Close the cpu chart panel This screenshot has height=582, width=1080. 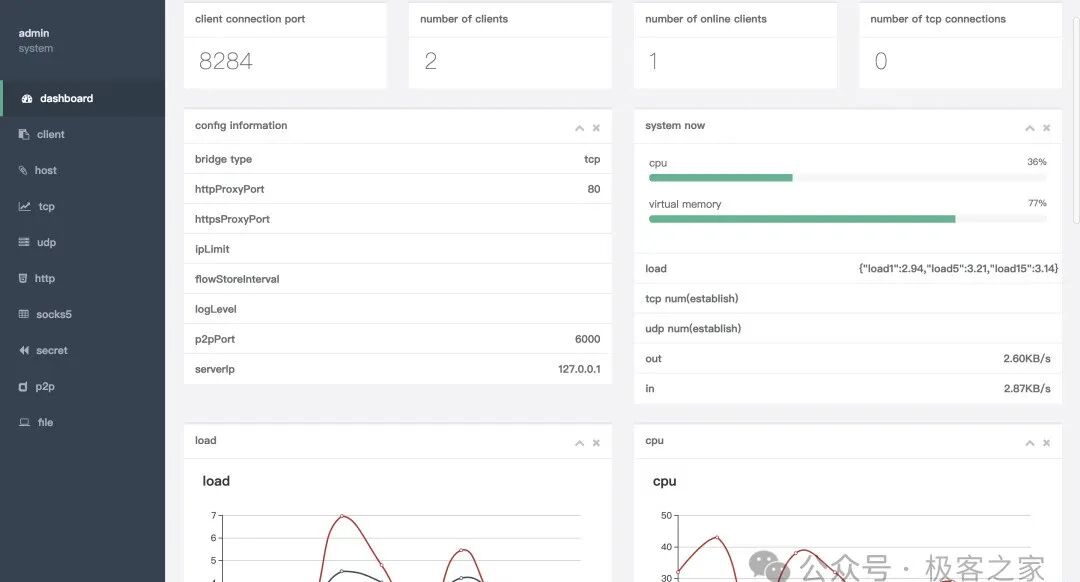tap(1046, 443)
